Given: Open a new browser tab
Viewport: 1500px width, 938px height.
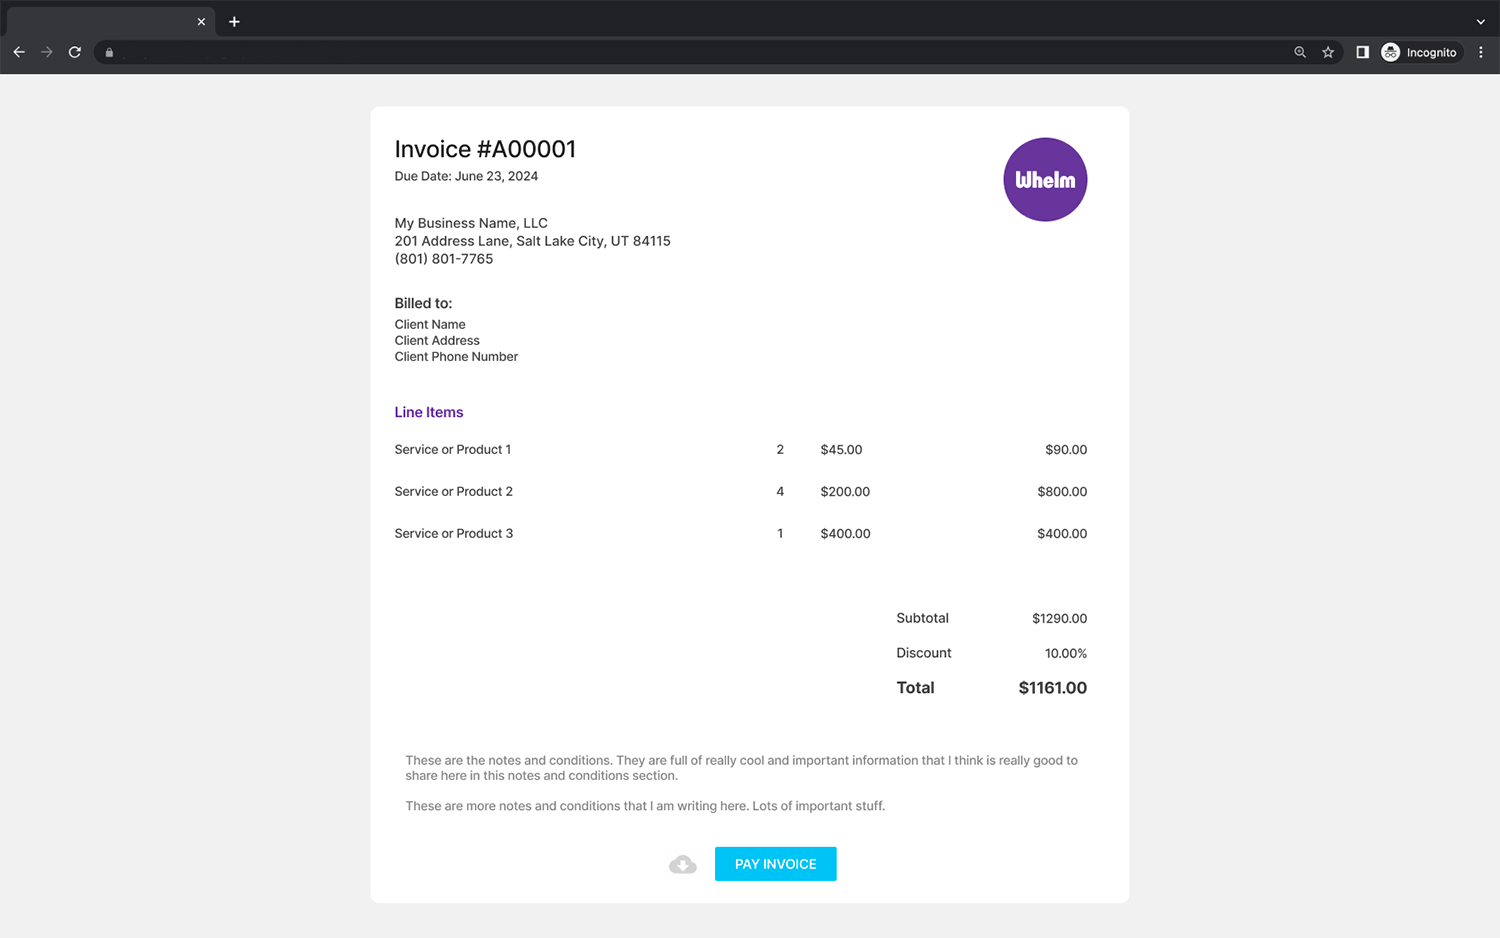Looking at the screenshot, I should pyautogui.click(x=234, y=22).
